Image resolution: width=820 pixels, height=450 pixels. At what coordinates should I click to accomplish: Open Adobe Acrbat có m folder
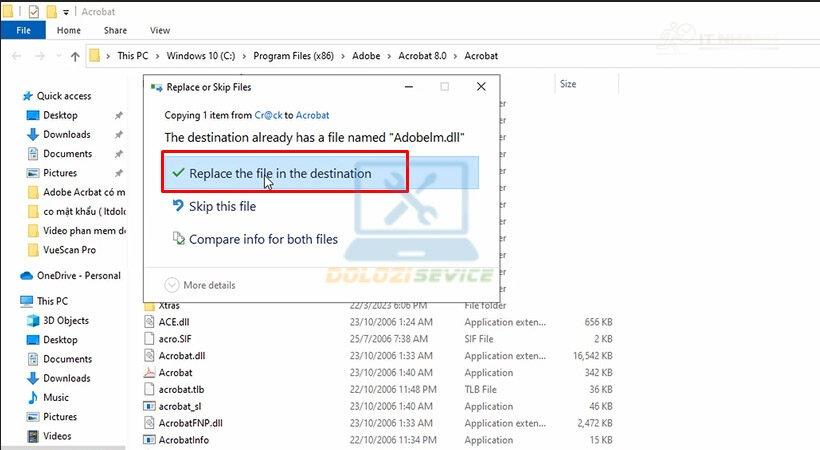coord(77,192)
